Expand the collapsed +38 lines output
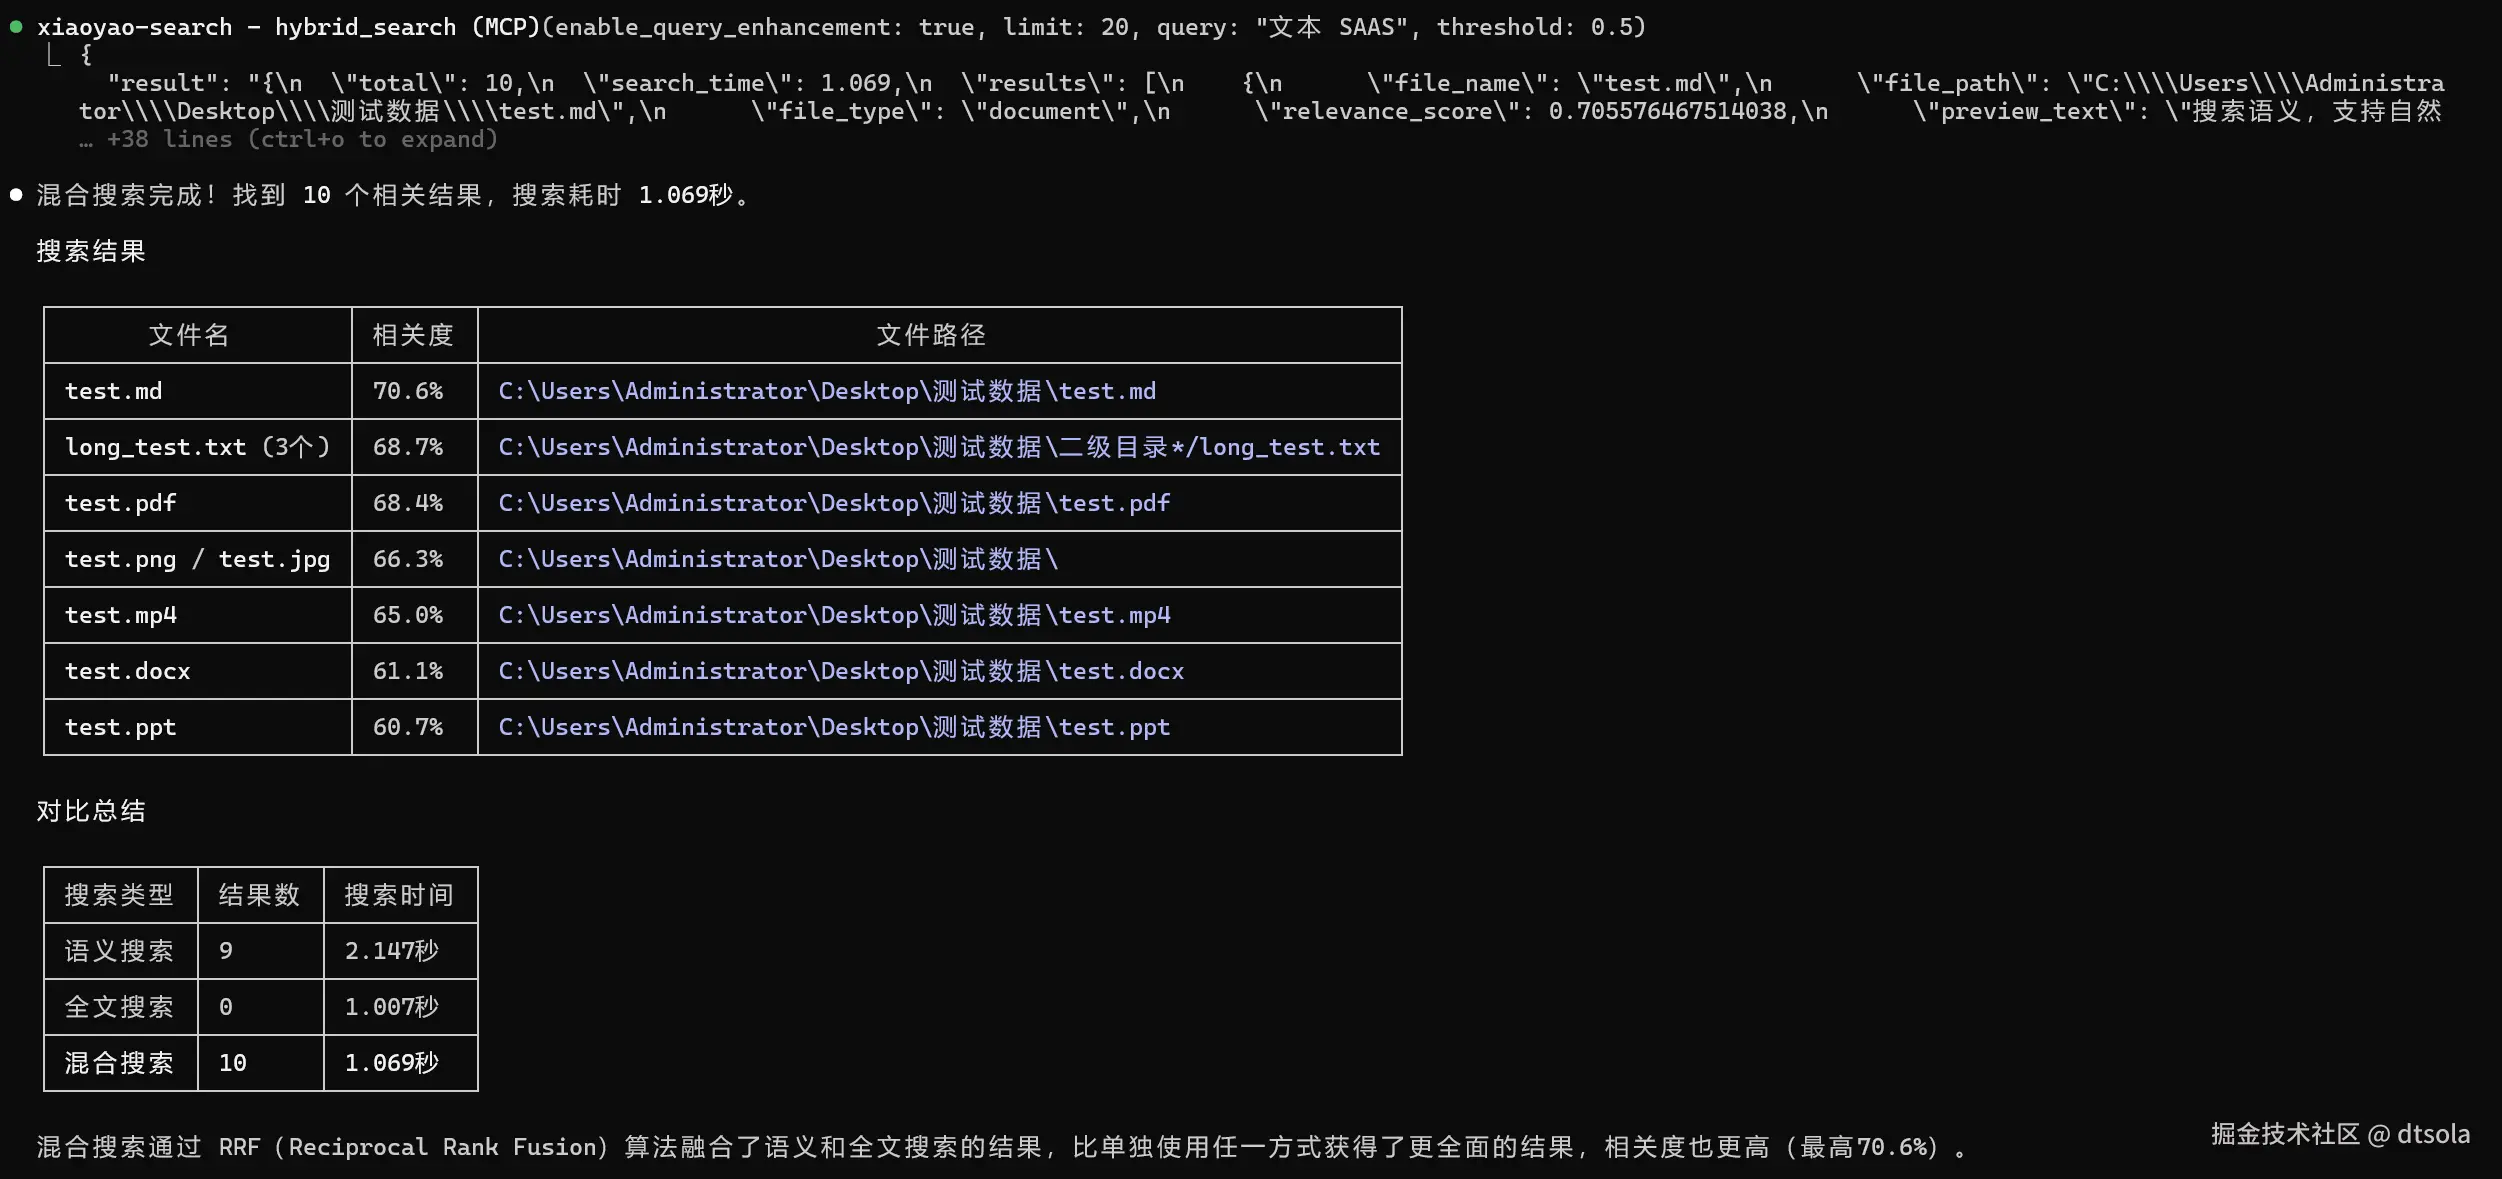Viewport: 2502px width, 1179px height. coord(288,139)
